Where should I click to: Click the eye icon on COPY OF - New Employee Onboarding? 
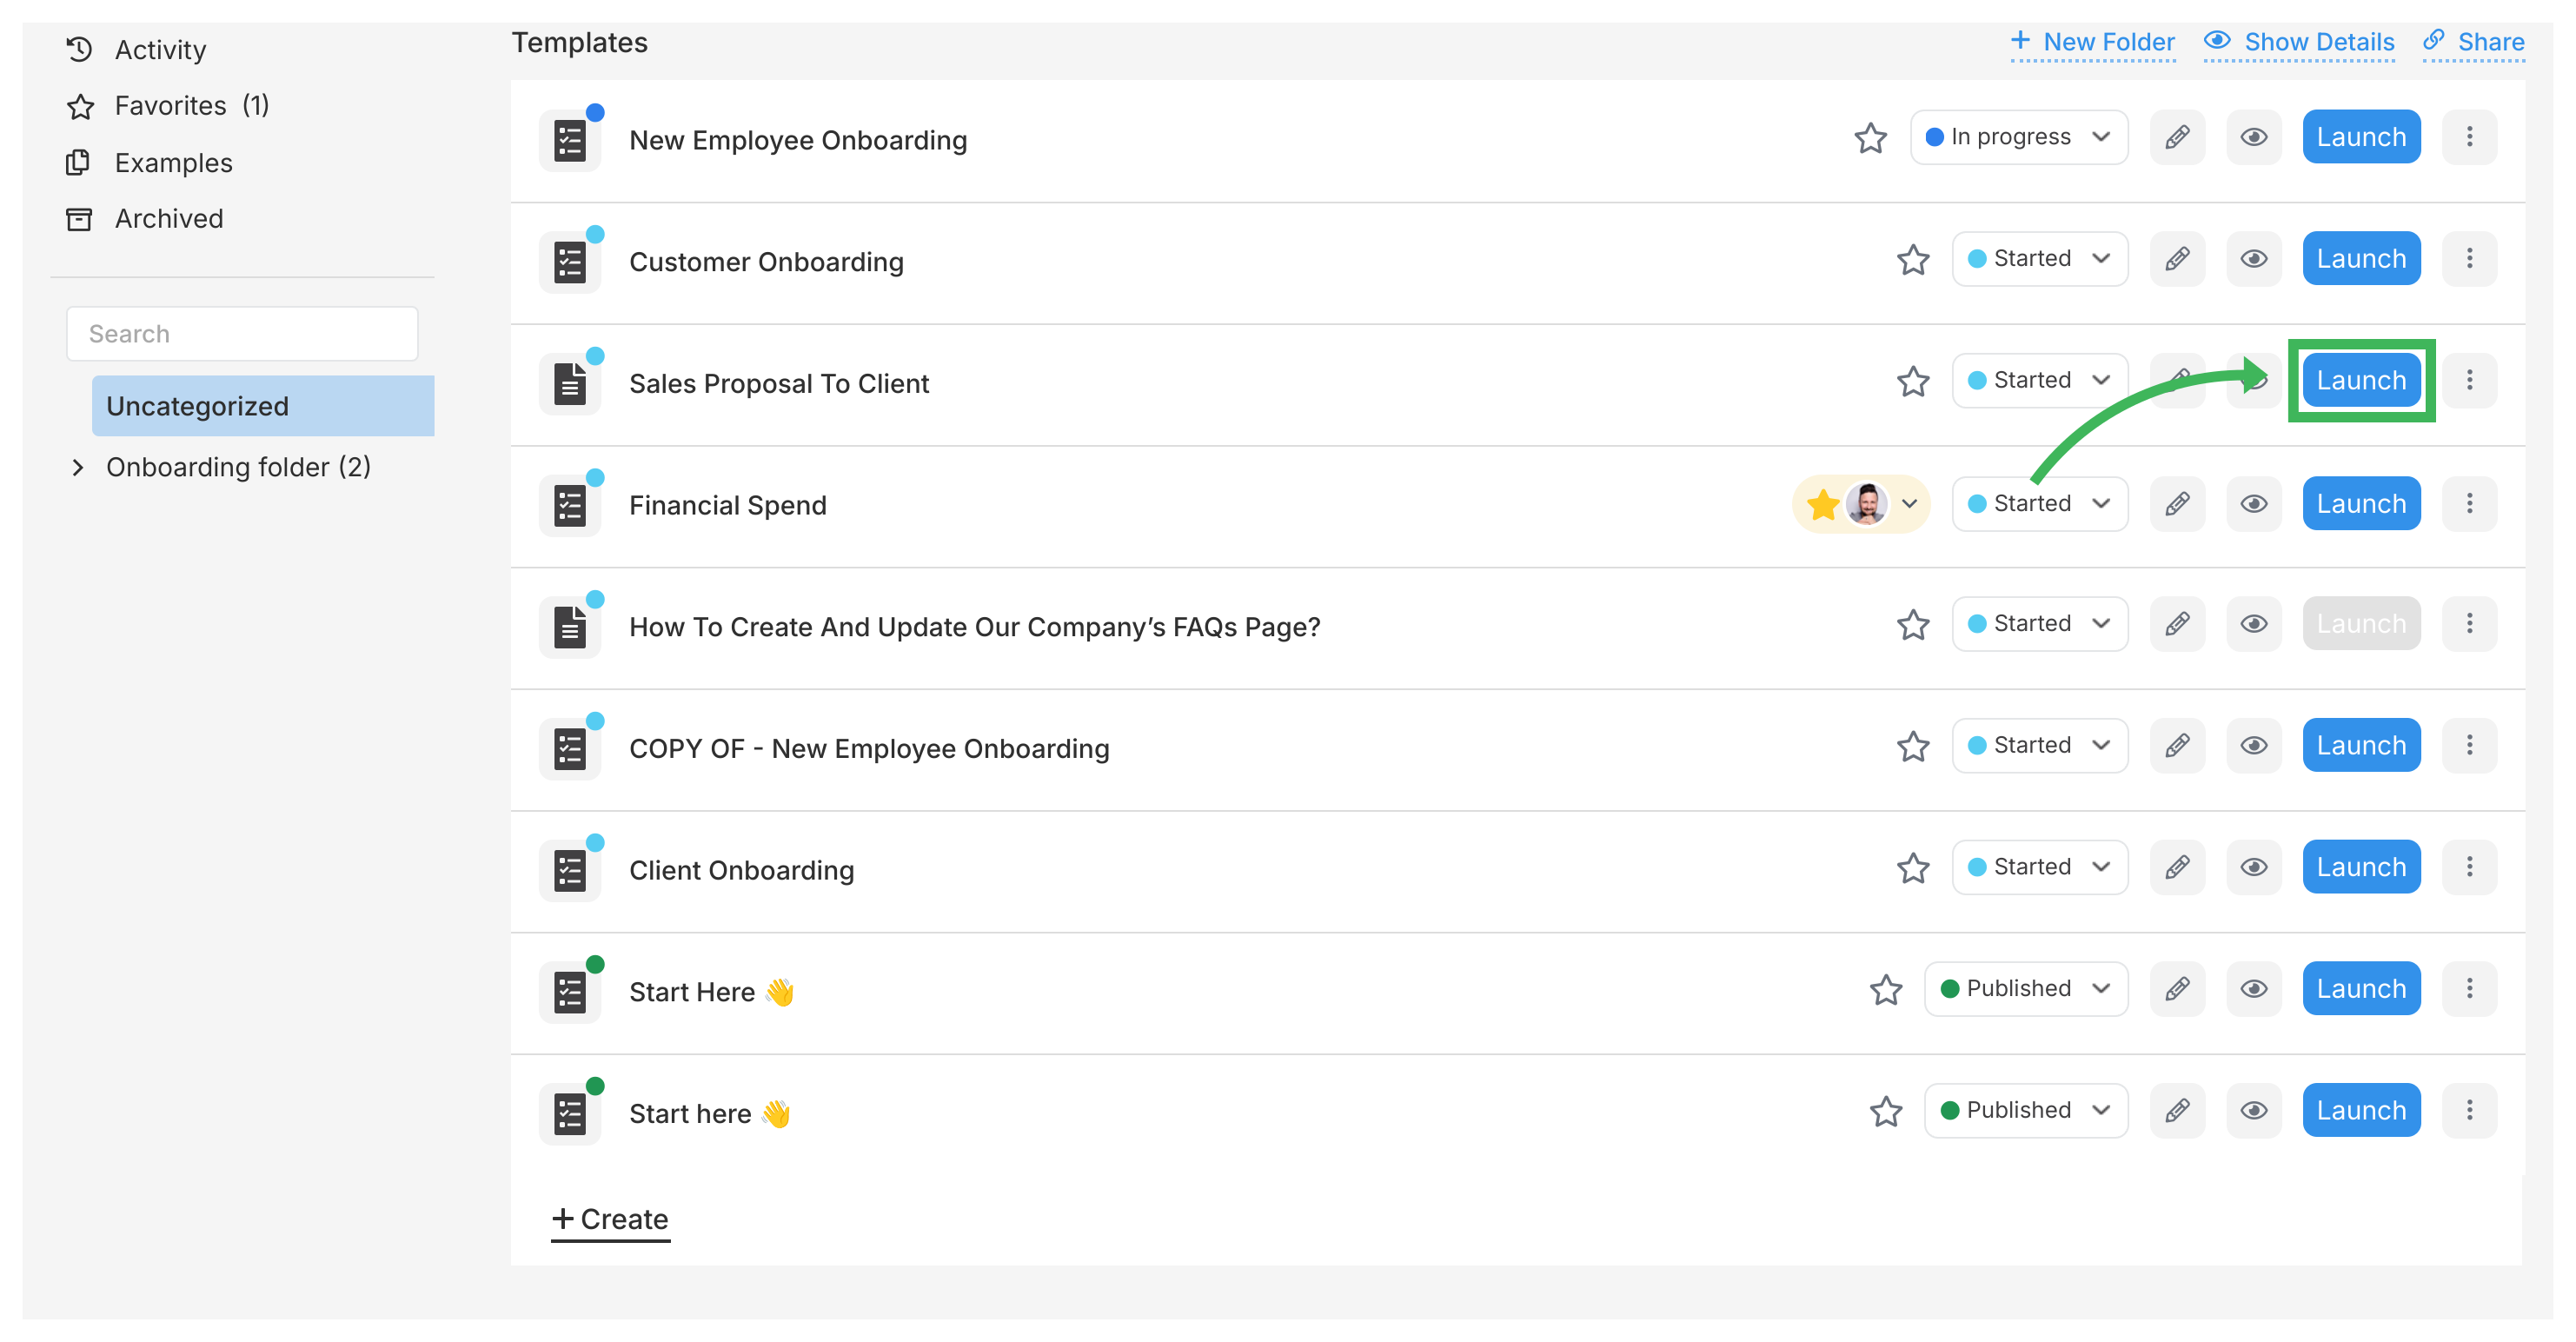pos(2253,747)
